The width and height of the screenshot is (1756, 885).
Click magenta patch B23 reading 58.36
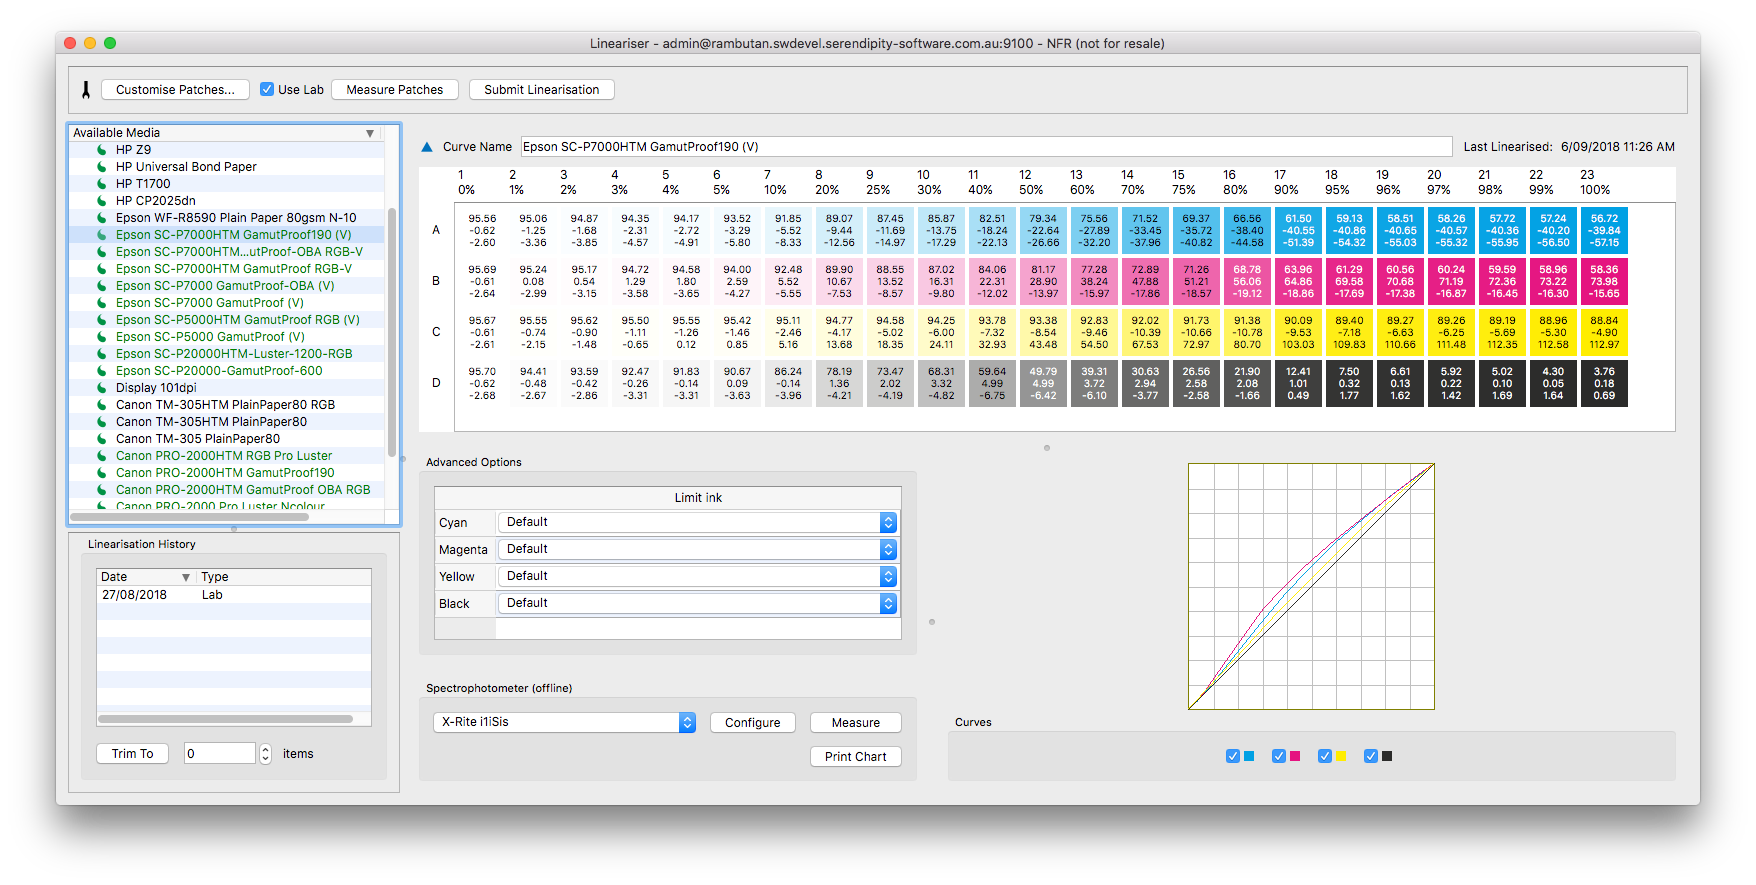coord(1604,282)
